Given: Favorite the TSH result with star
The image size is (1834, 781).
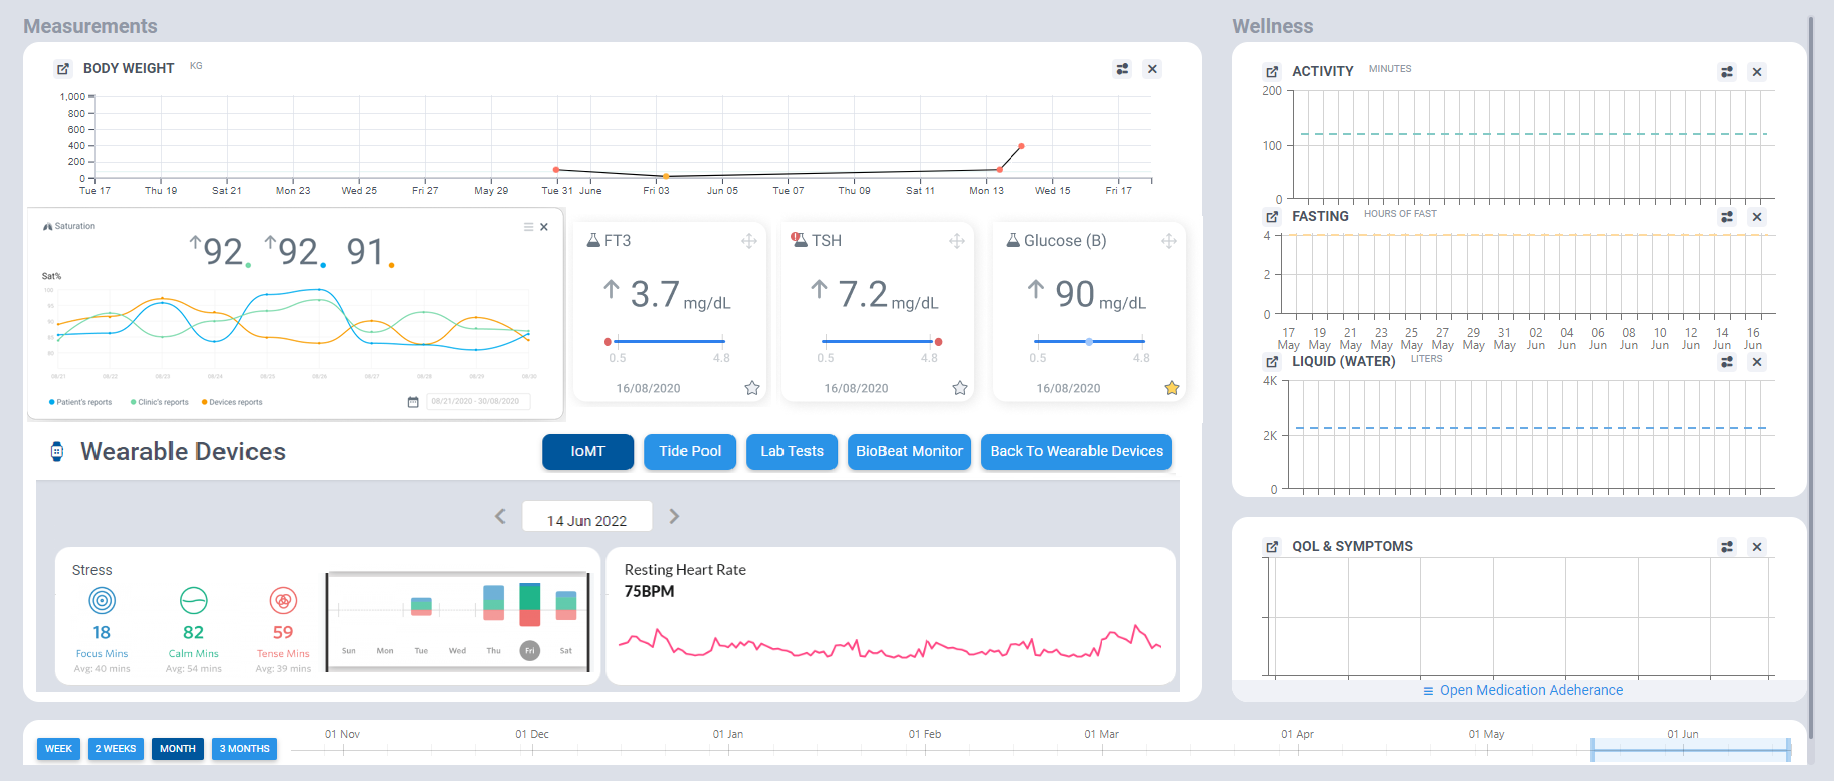Looking at the screenshot, I should [960, 388].
